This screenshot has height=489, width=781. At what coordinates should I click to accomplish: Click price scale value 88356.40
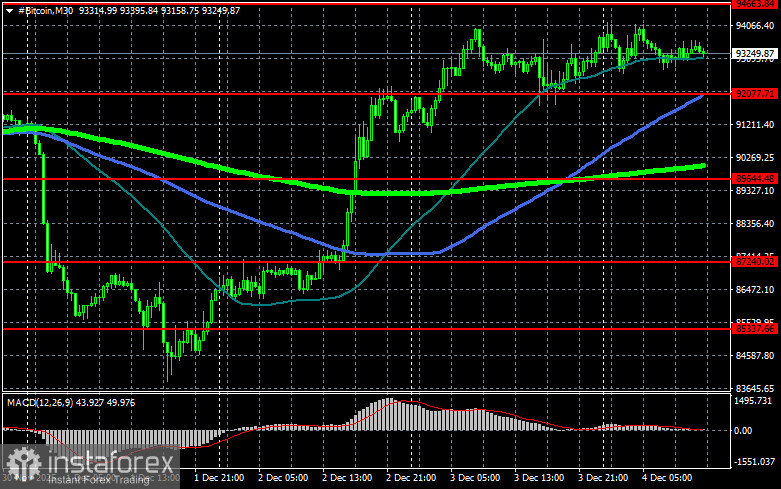(x=755, y=224)
